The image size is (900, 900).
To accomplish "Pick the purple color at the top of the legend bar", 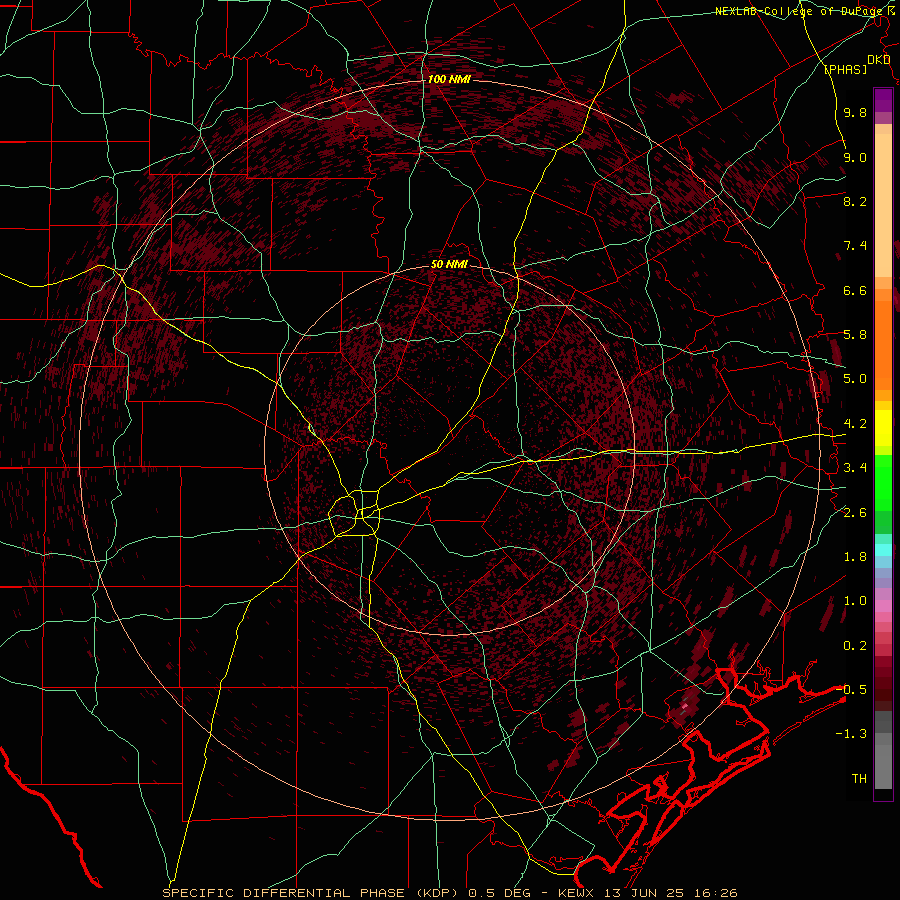I will (x=883, y=100).
